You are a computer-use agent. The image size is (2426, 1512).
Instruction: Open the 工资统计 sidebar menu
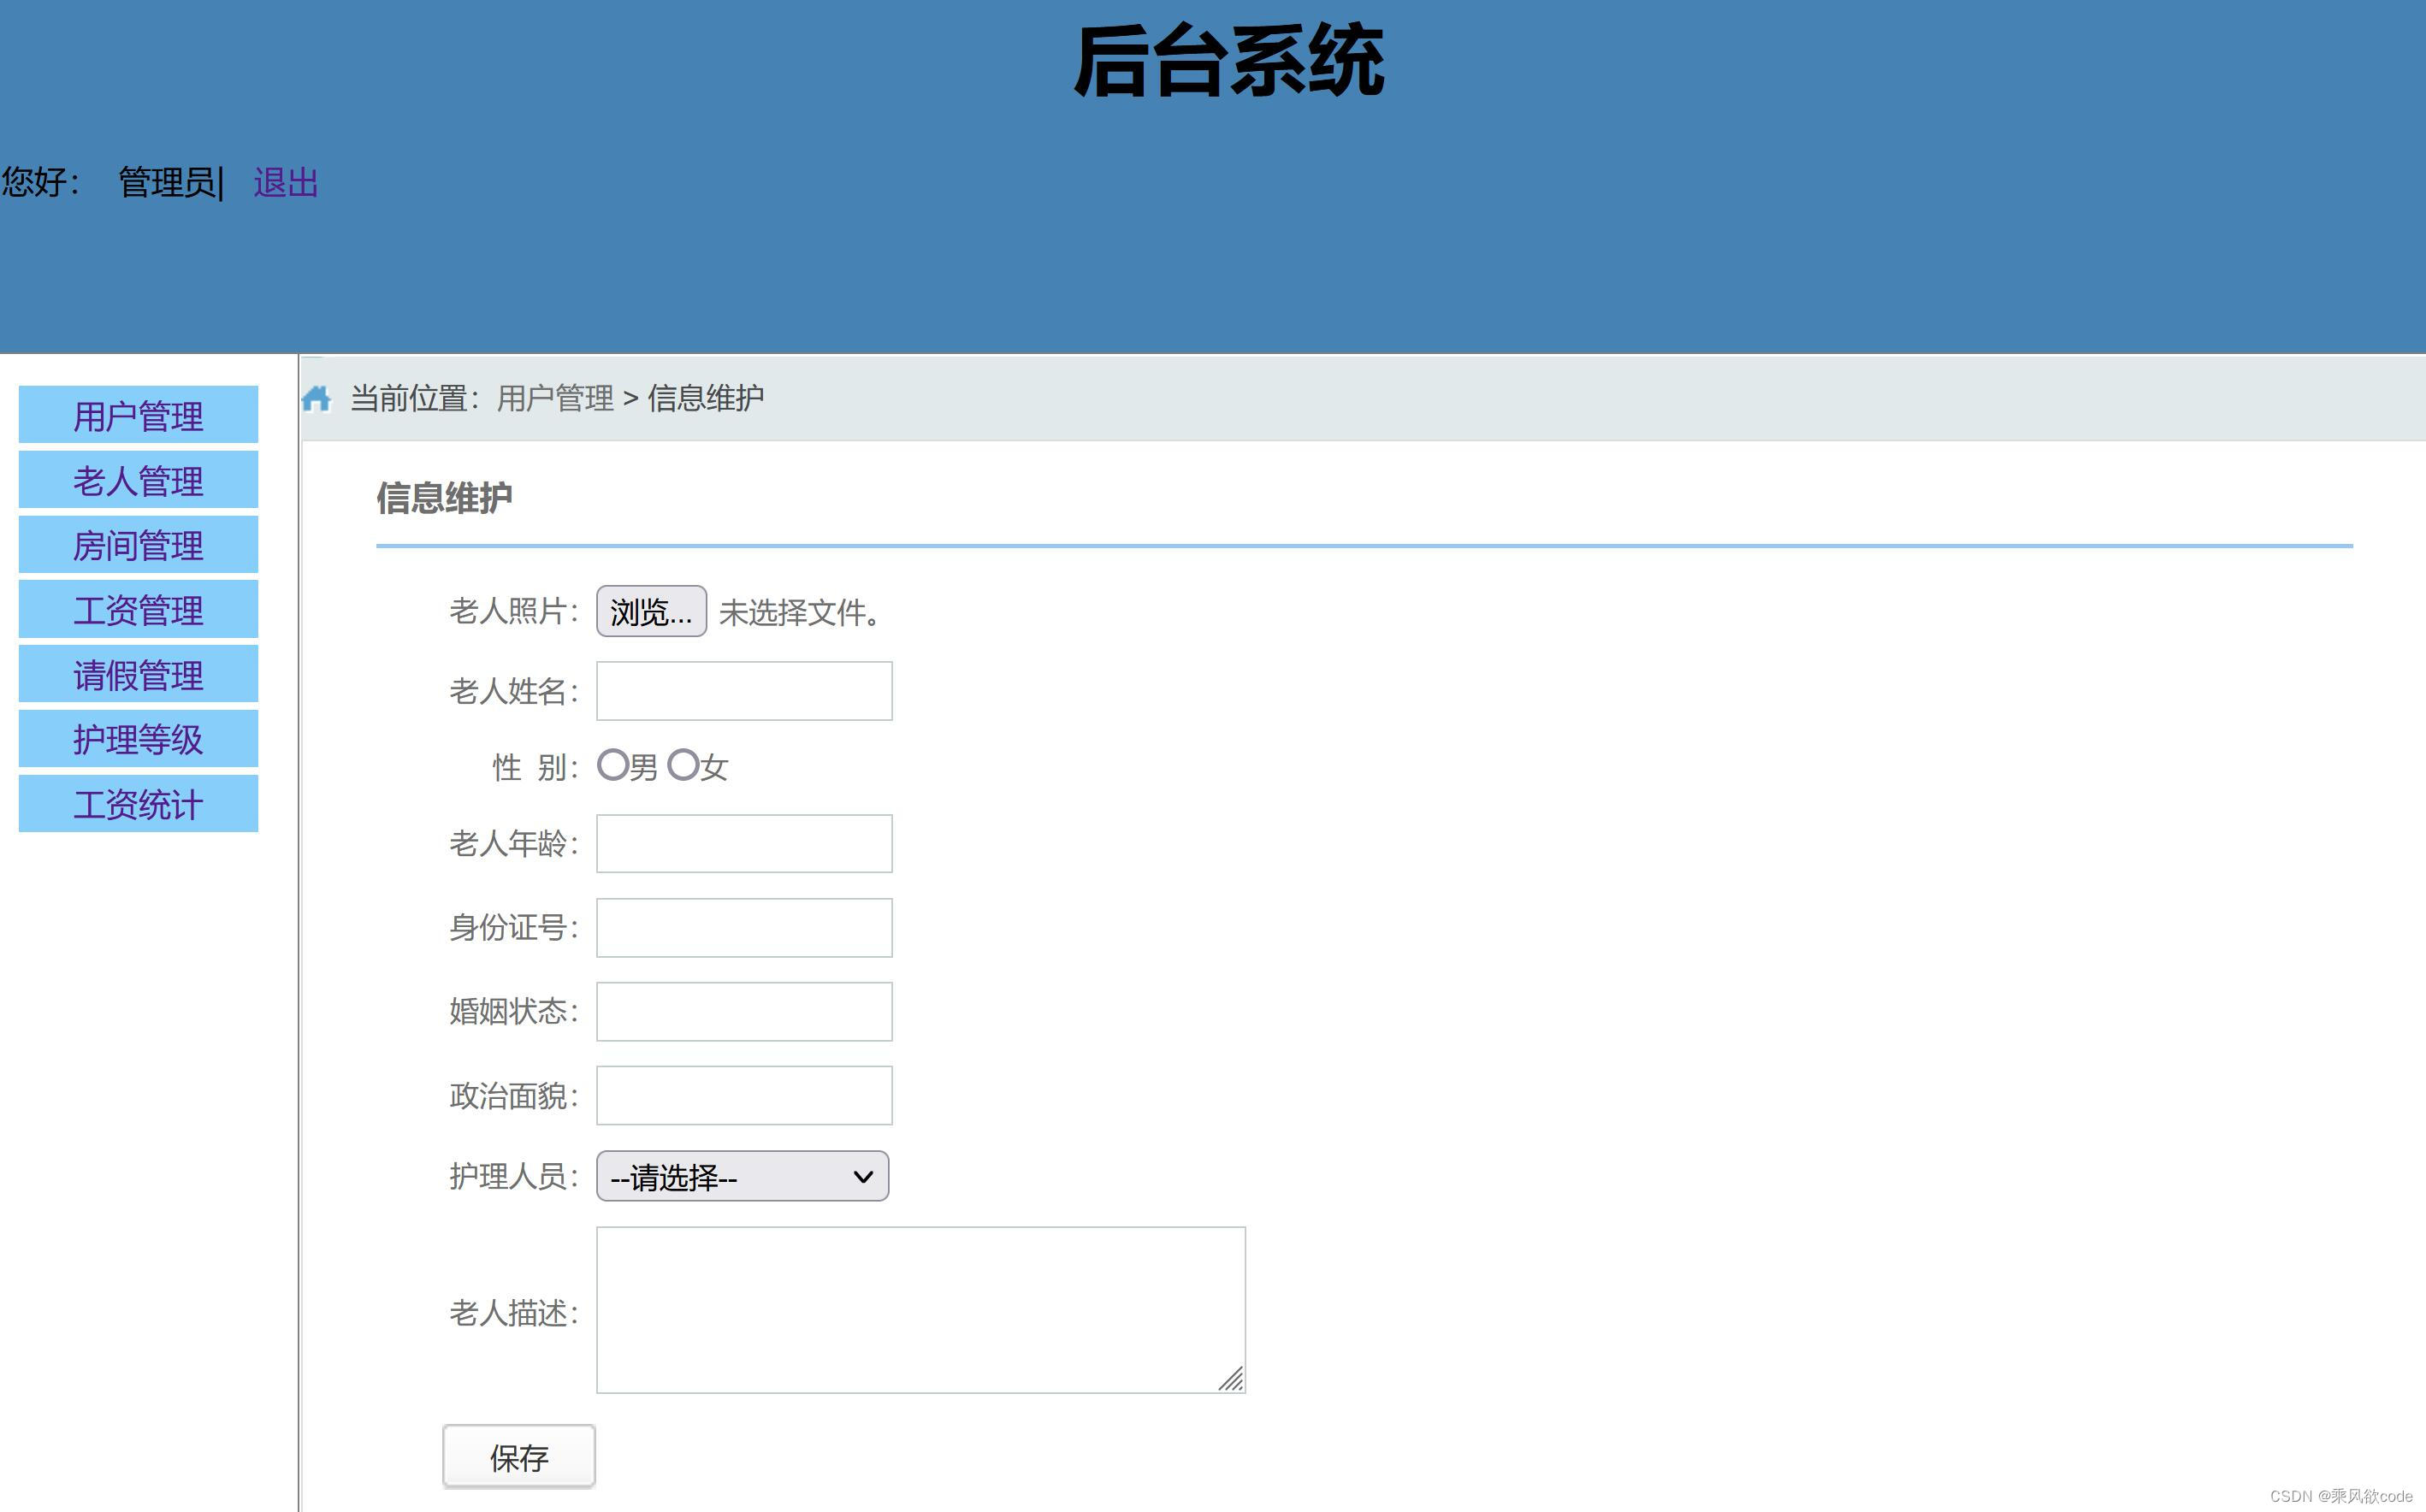(137, 804)
